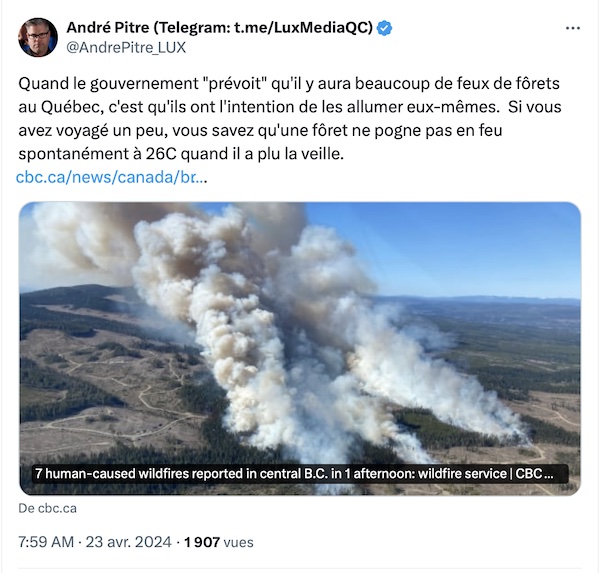Open the @AndrePitre_LUX handle
This screenshot has height=573, width=600.
point(126,47)
